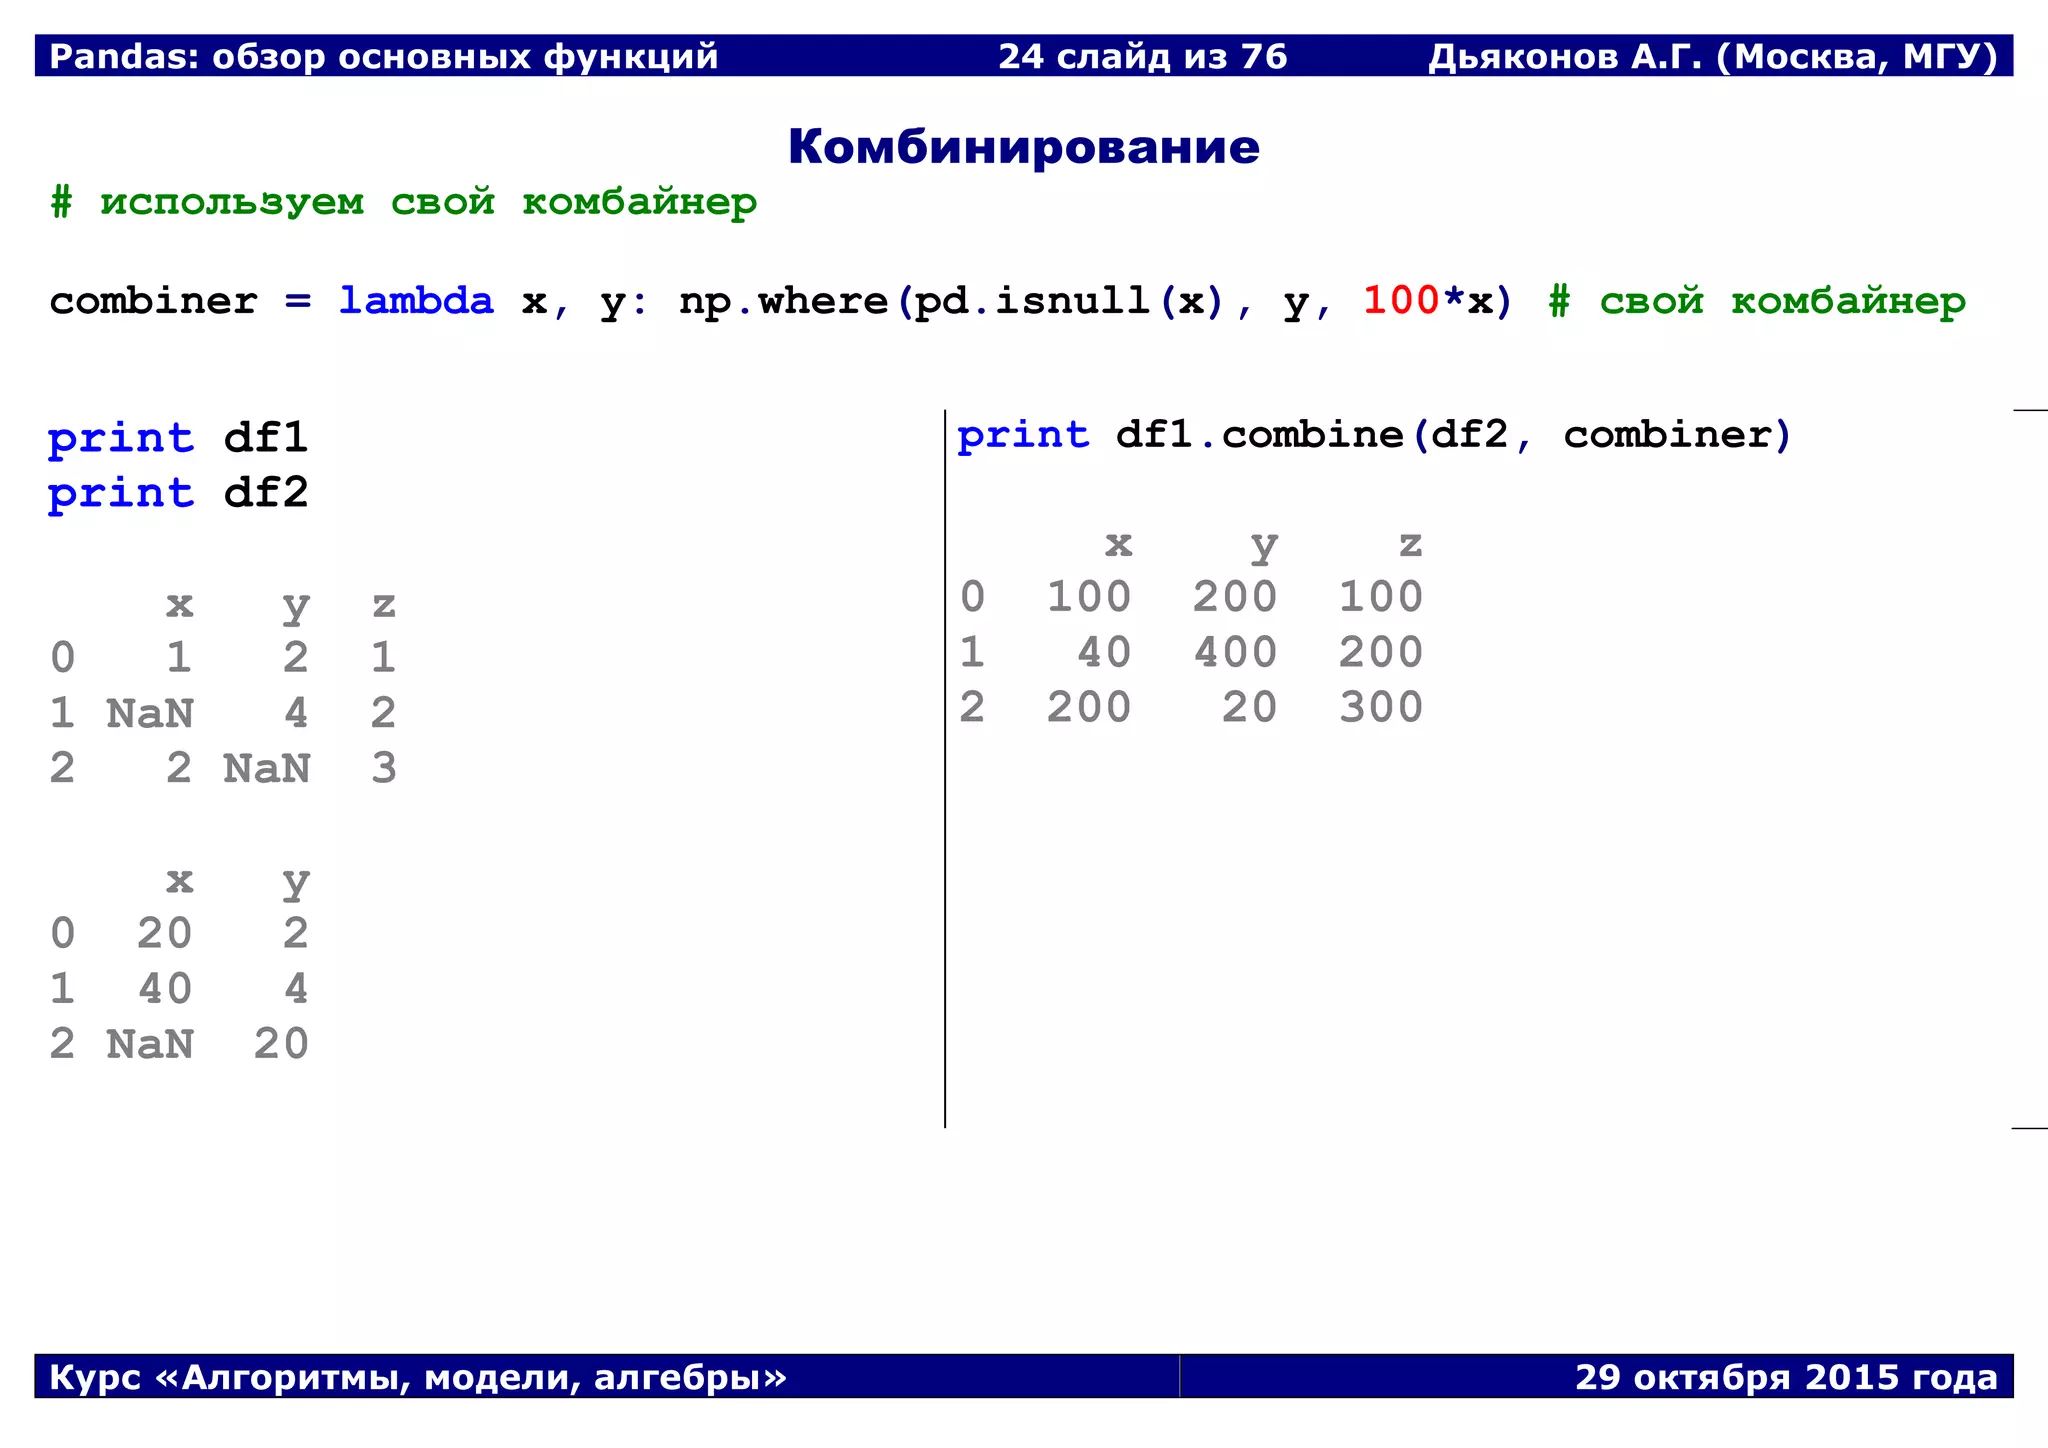Click the value 20 in df2 row 0
The image size is (2048, 1448).
165,934
